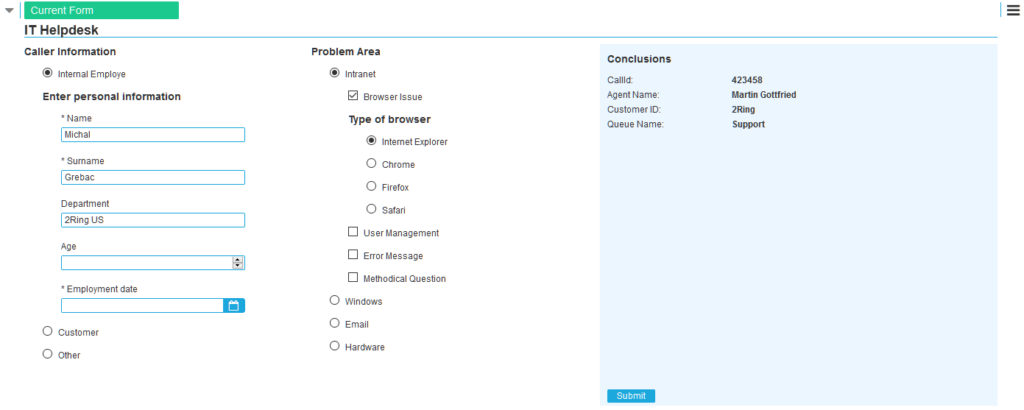Screen dimensions: 1024x410
Task: Select the Current Form tab
Action: pyautogui.click(x=101, y=11)
